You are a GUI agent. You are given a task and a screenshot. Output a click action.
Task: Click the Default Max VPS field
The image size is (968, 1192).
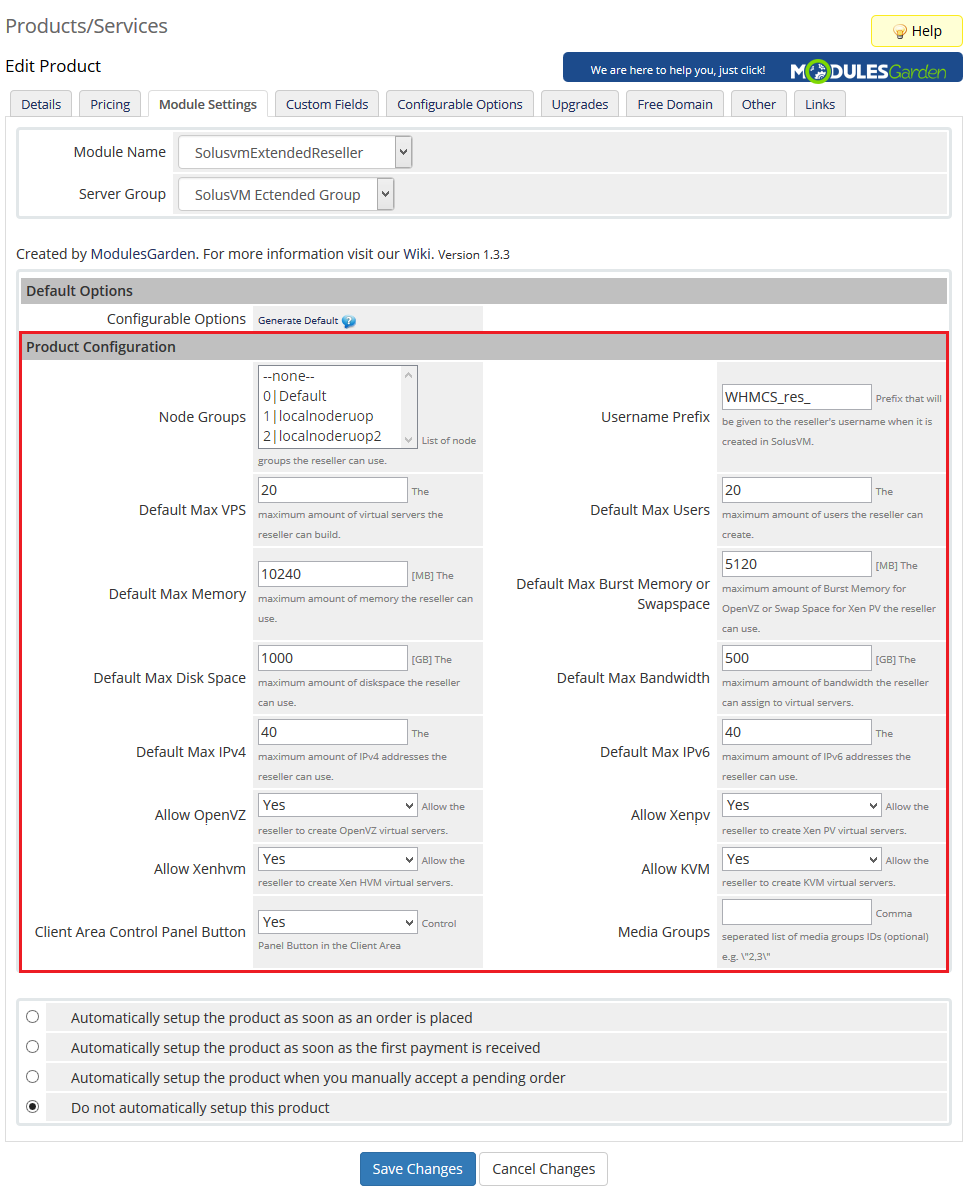pyautogui.click(x=333, y=490)
